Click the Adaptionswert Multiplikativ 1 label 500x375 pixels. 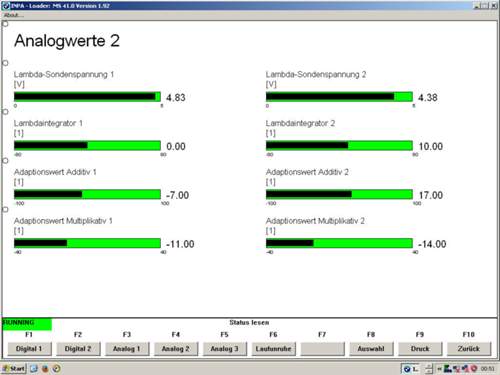[x=63, y=221]
